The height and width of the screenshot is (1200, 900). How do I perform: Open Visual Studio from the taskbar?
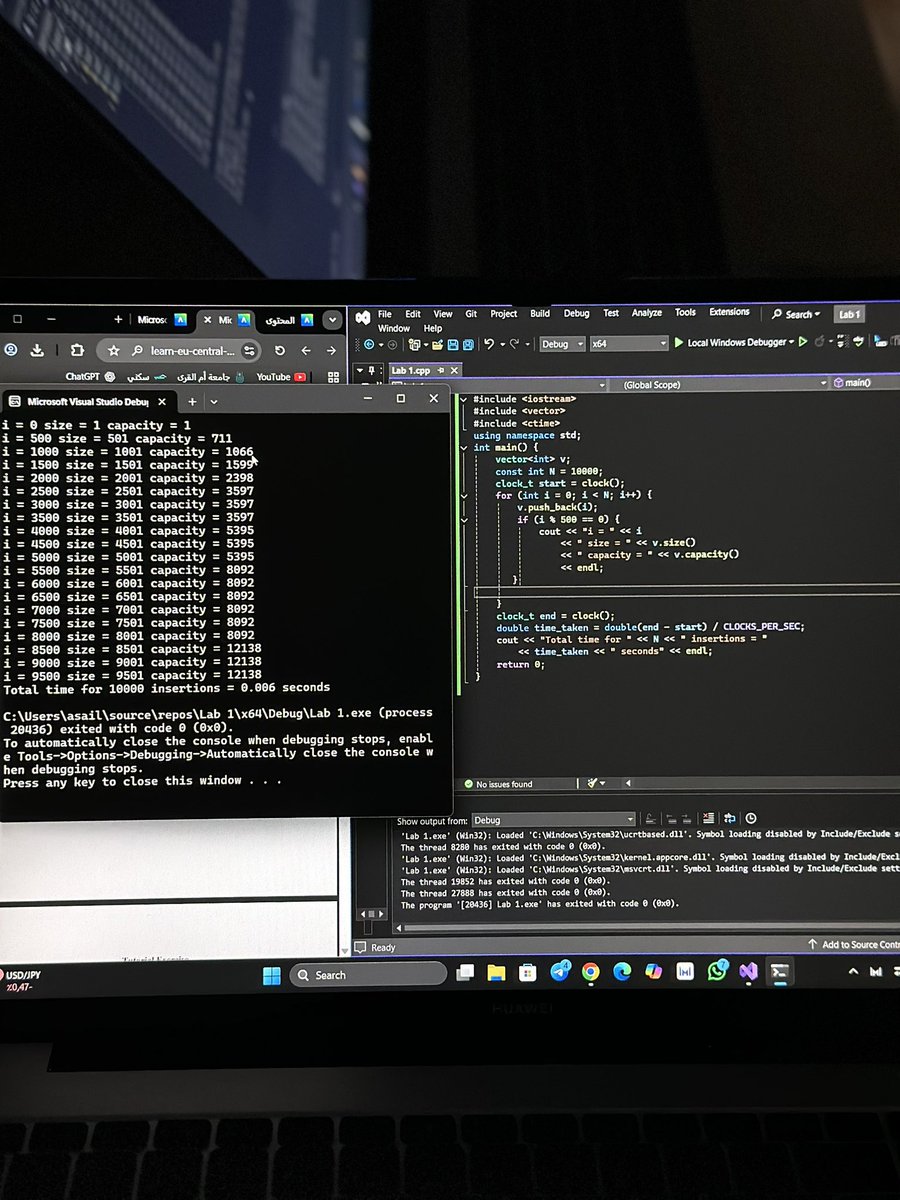pos(749,971)
